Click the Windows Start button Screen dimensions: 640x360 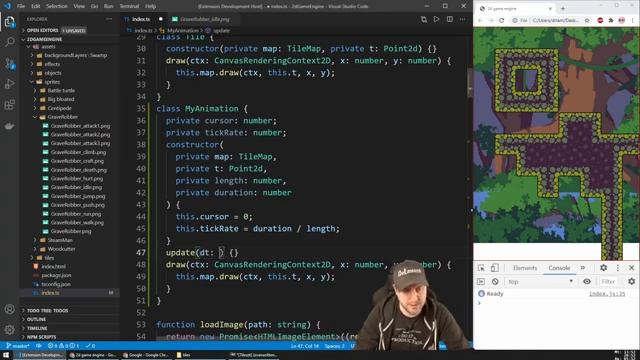6,355
